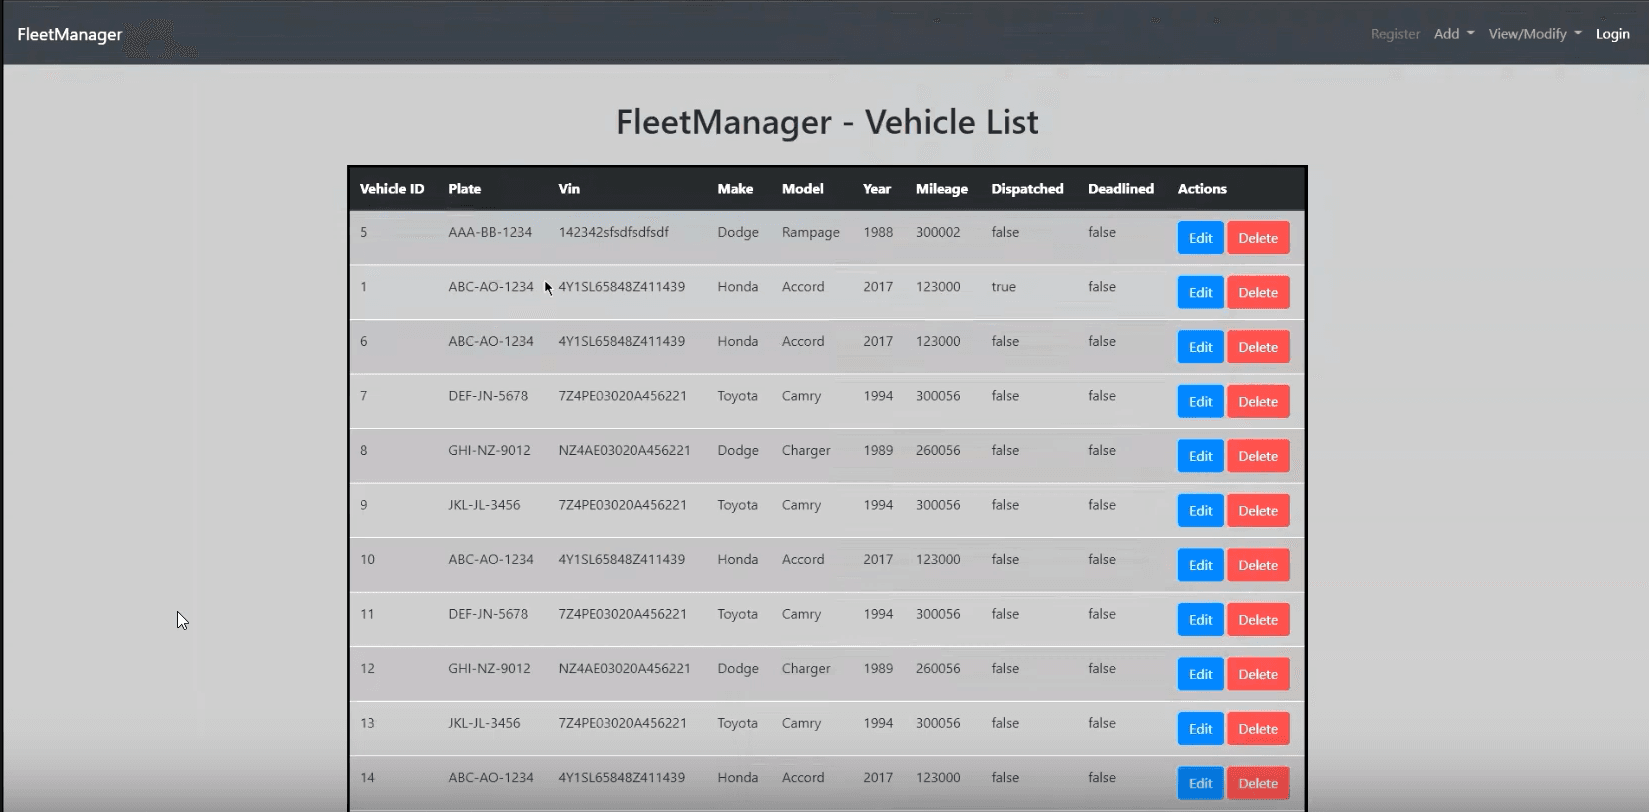Click the Plate column header

click(x=465, y=189)
